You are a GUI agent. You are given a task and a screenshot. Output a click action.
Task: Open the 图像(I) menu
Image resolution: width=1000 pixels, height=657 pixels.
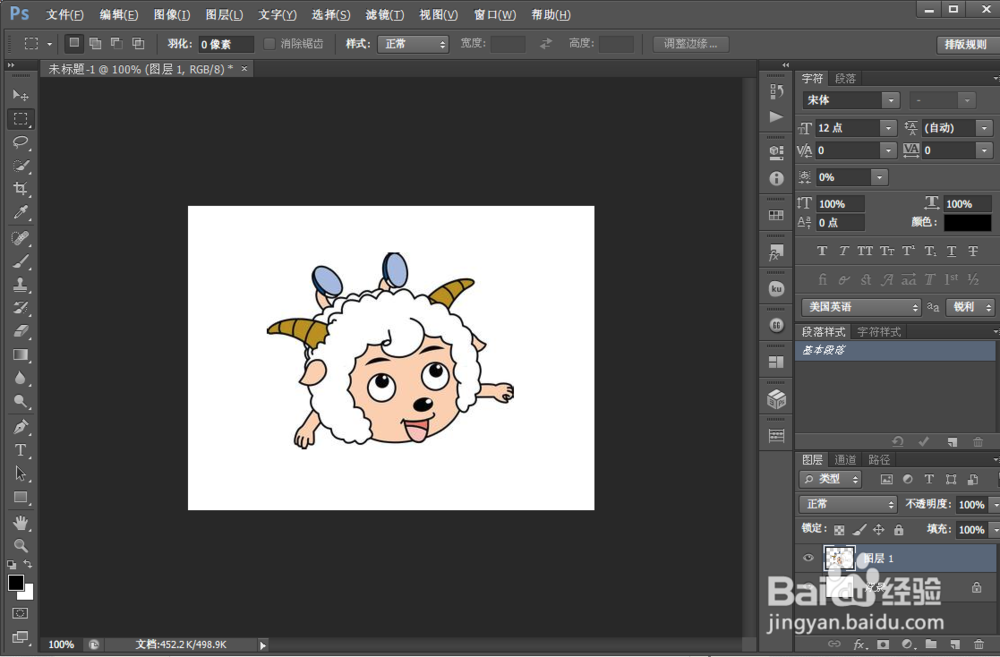point(172,14)
